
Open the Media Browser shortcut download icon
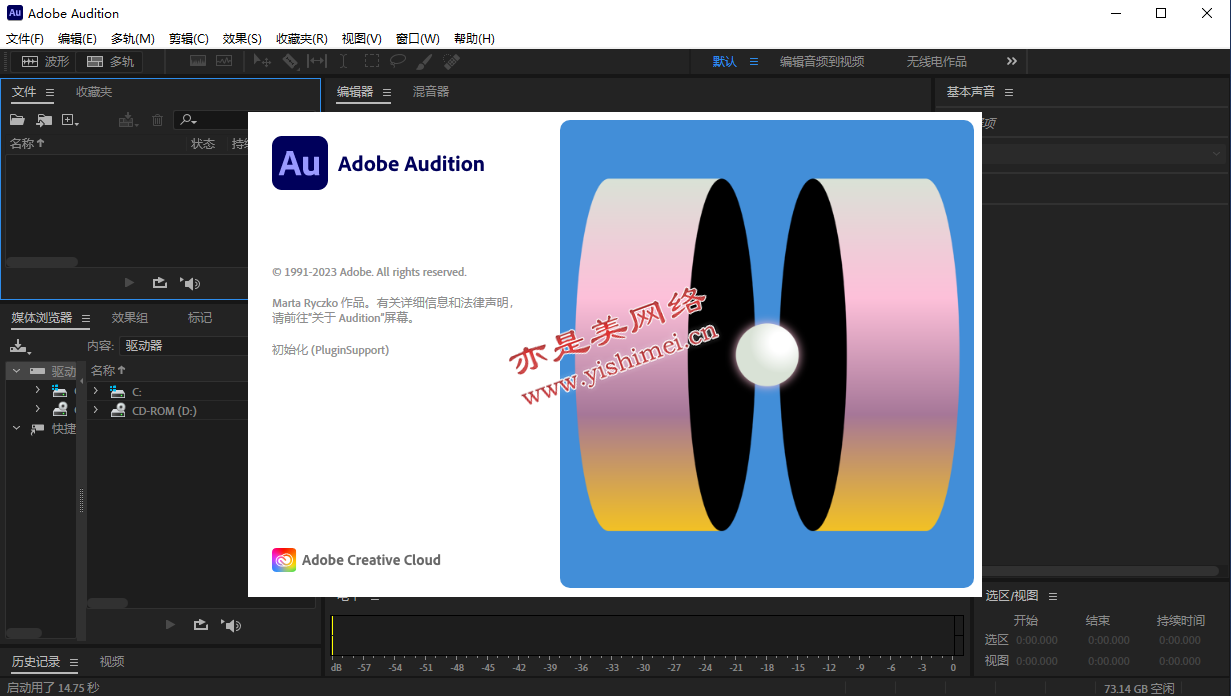click(x=20, y=346)
